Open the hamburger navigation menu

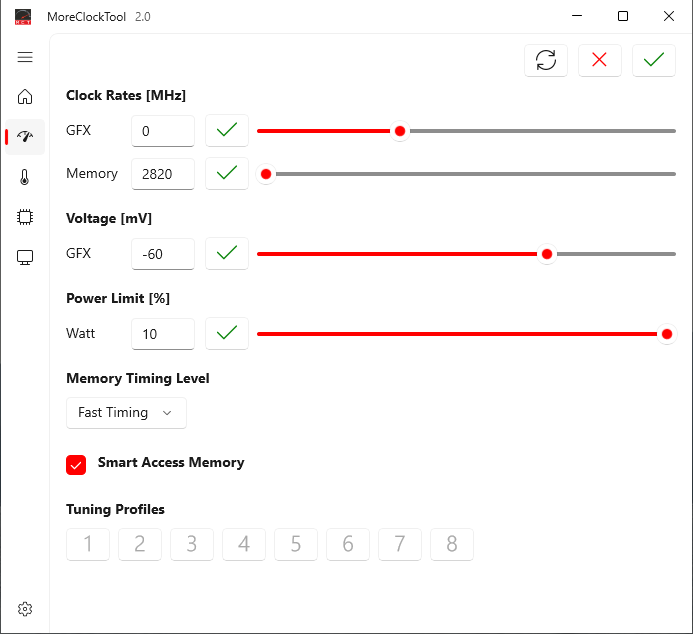25,57
